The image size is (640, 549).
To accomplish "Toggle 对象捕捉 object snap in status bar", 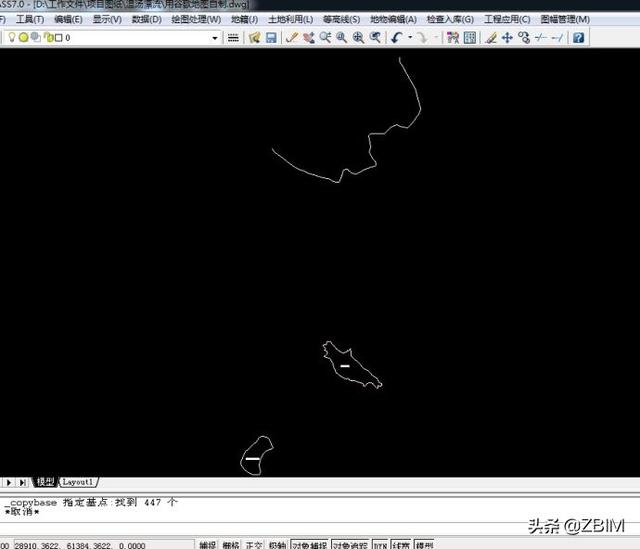I will click(309, 545).
